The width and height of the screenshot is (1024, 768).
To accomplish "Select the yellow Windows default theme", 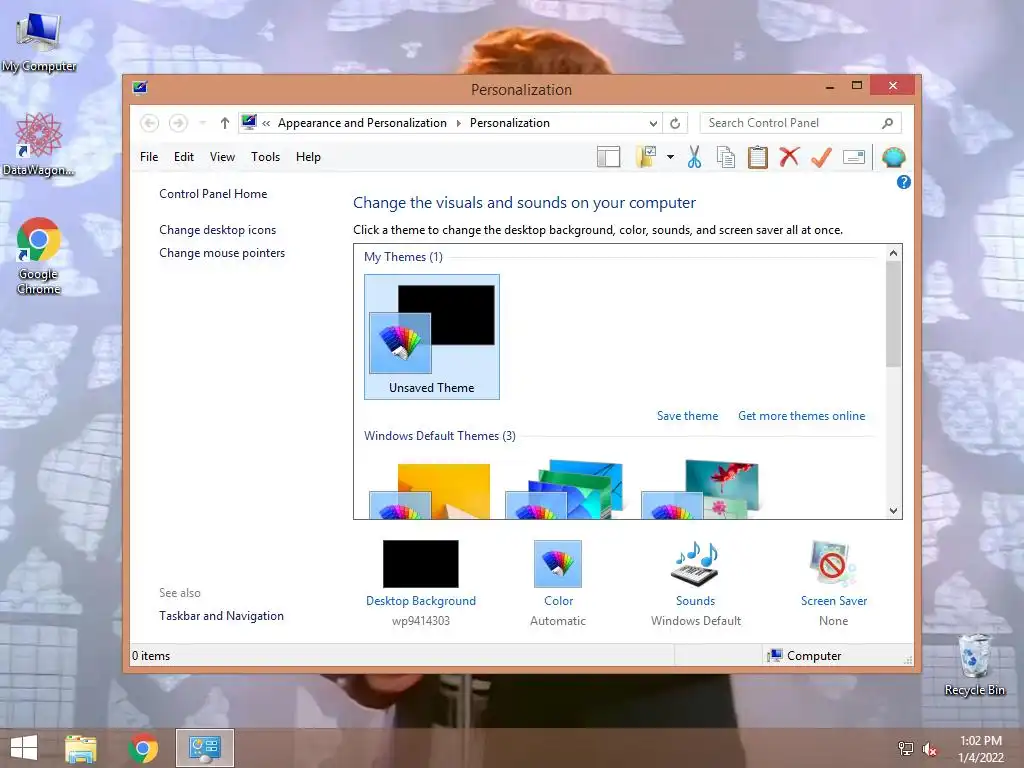I will pos(430,491).
